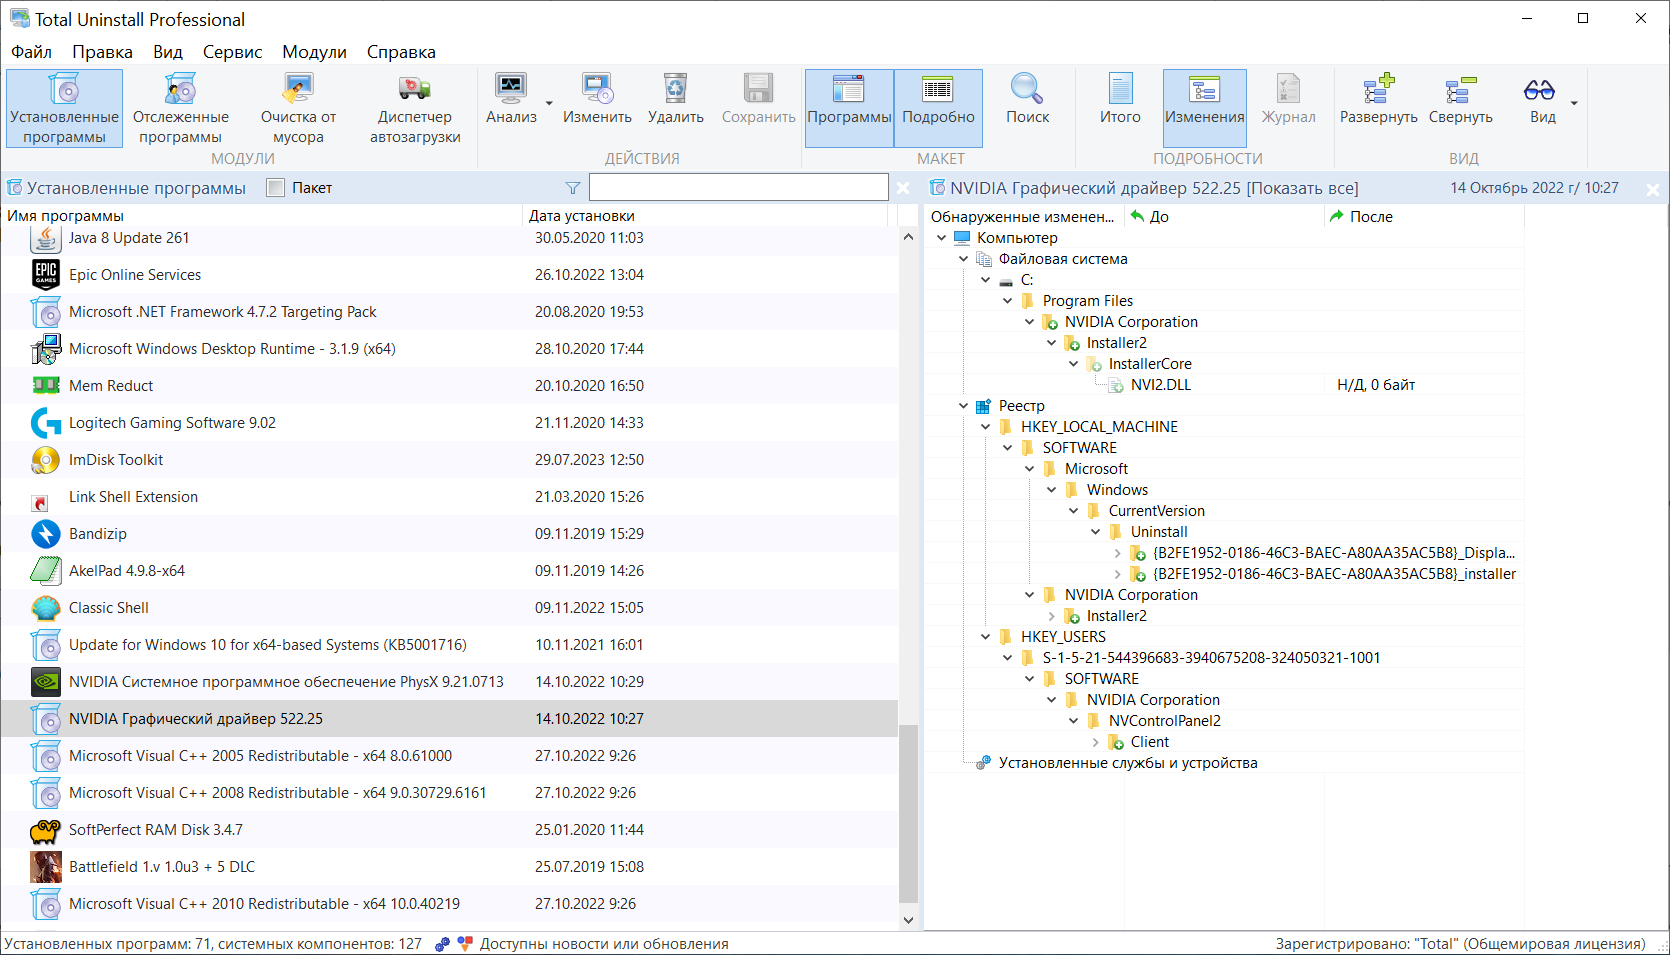Click the Удалить uninstall icon
The width and height of the screenshot is (1670, 955).
pos(676,89)
